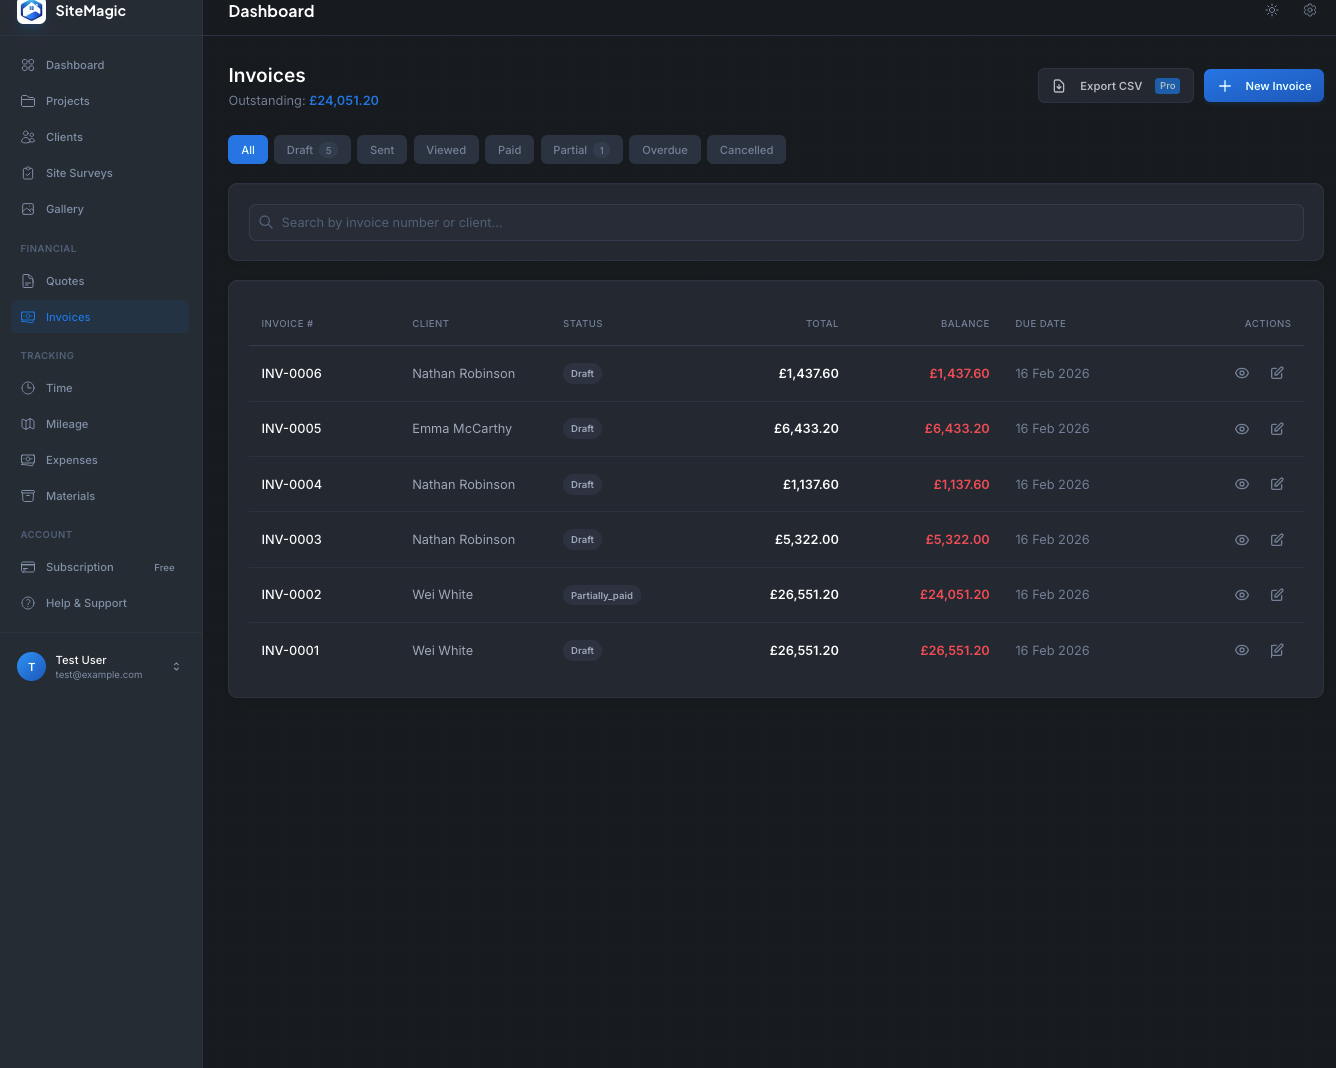Toggle light mode with the sun icon
Image resolution: width=1336 pixels, height=1068 pixels.
1272,10
